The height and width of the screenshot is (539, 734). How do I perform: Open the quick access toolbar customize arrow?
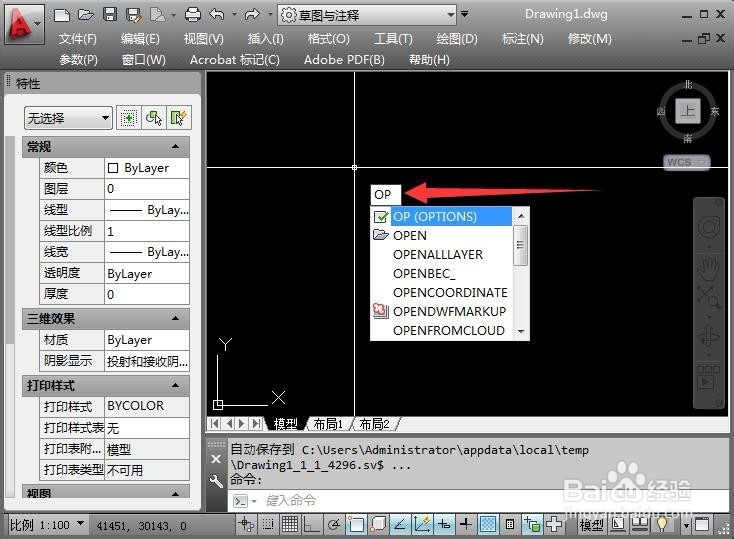point(464,15)
